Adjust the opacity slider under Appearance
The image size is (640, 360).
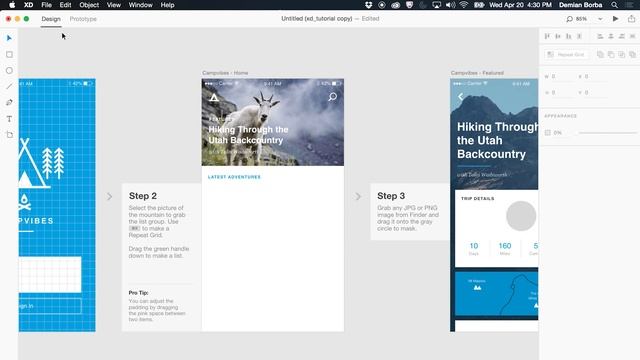click(608, 133)
